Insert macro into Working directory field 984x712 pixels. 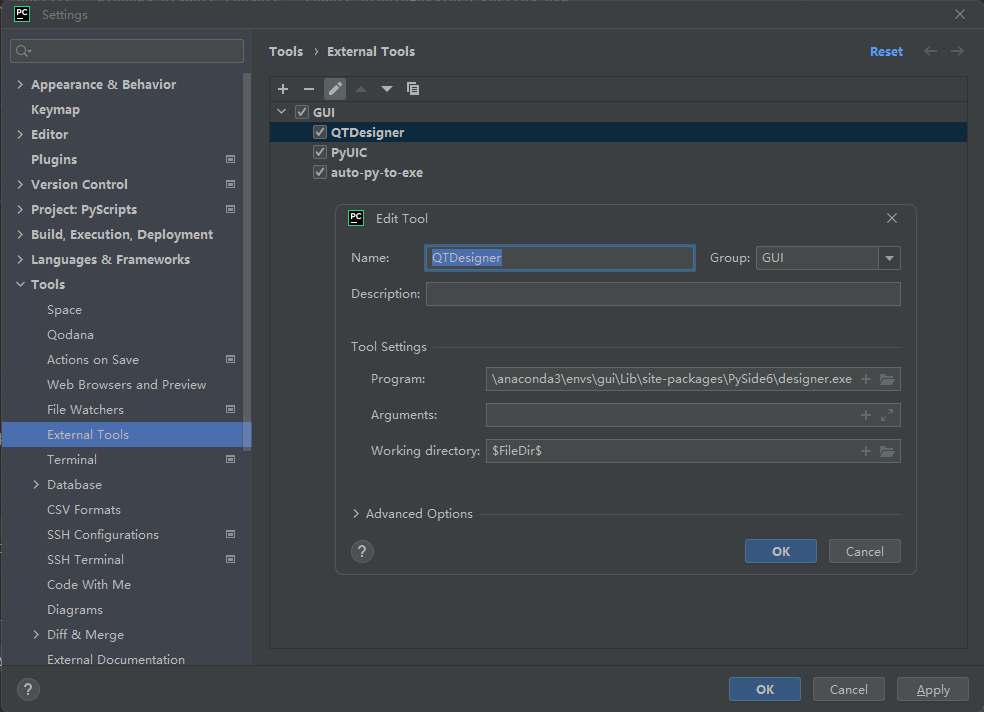[x=866, y=451]
